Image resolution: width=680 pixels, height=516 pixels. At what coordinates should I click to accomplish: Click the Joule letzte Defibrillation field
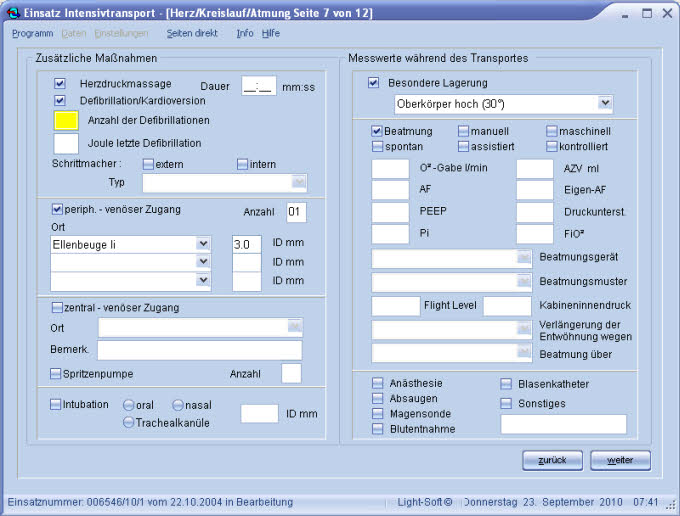point(66,144)
